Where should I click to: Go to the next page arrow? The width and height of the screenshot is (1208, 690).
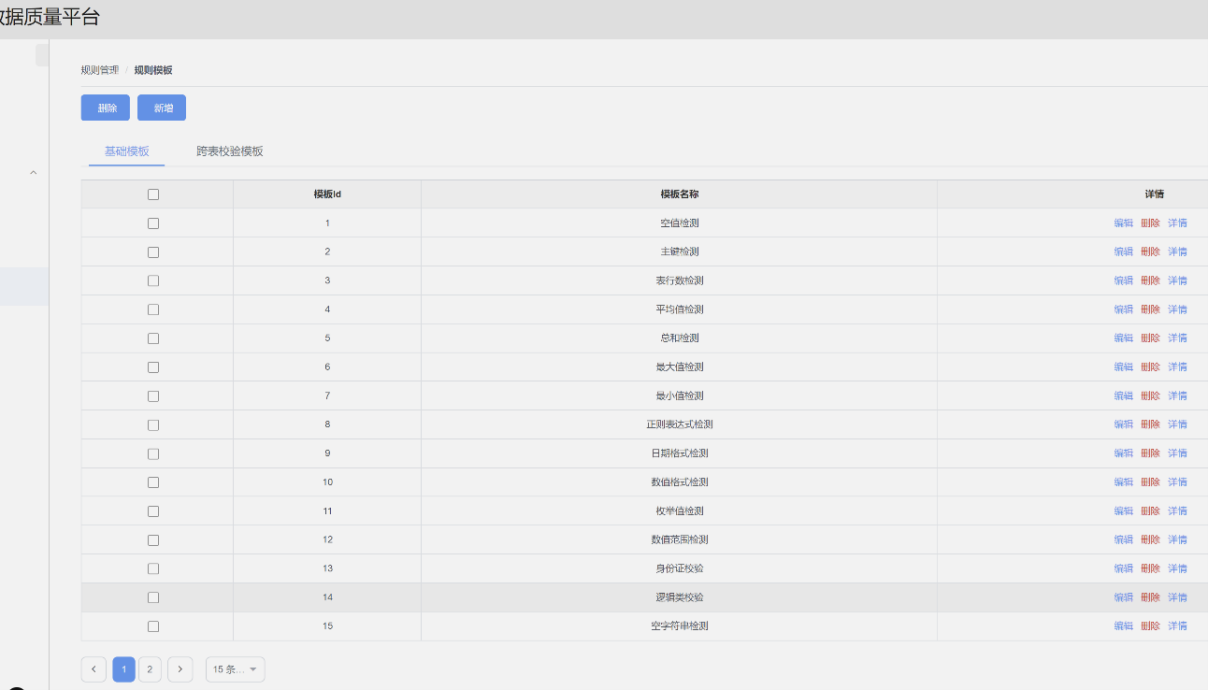pos(181,669)
